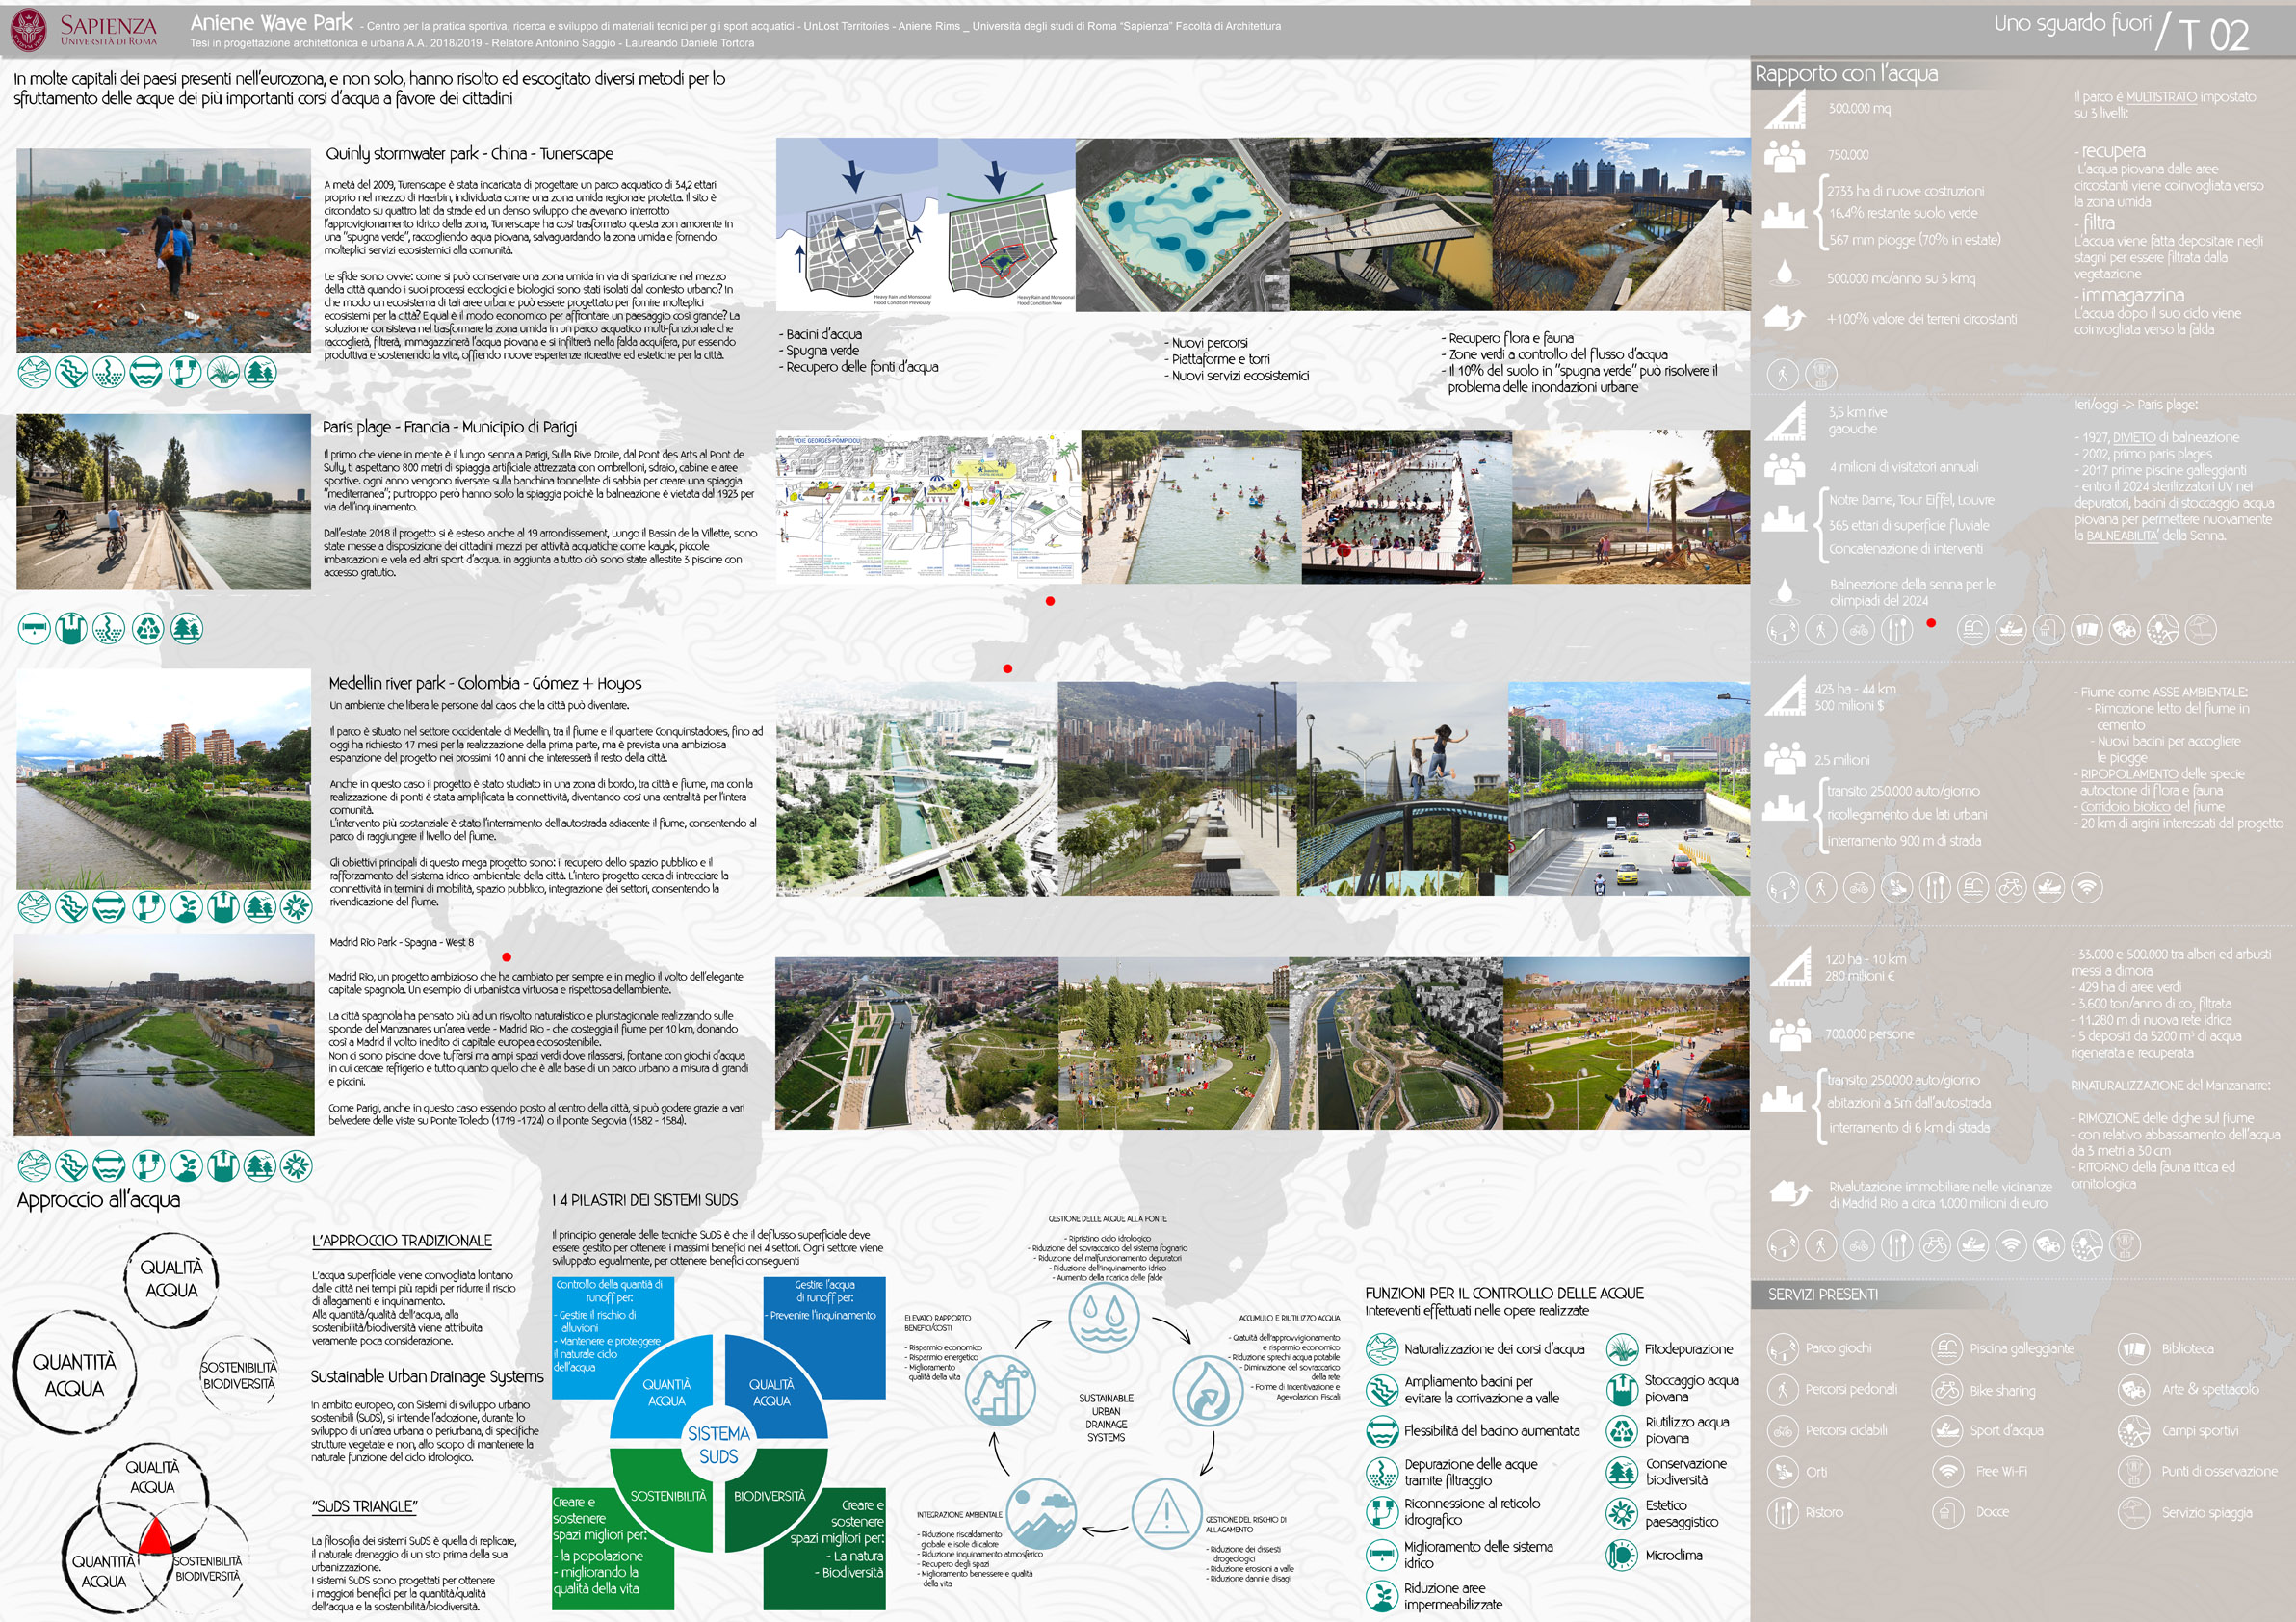Click the Bike sharing icon in services list
2296x1622 pixels.
1946,1390
